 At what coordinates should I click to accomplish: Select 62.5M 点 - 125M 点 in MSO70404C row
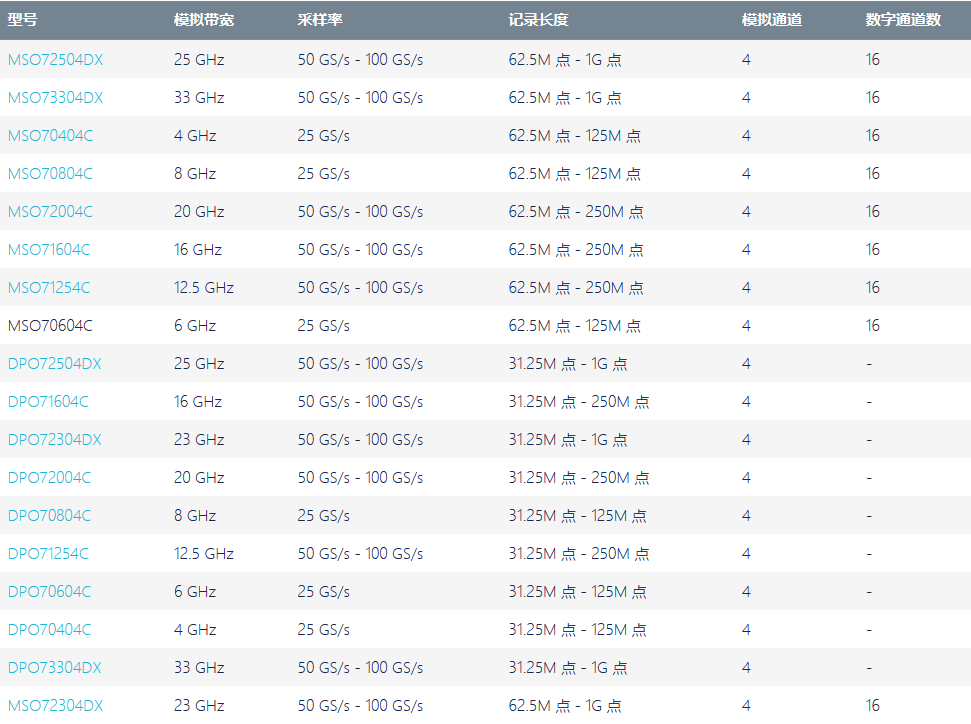click(x=575, y=136)
